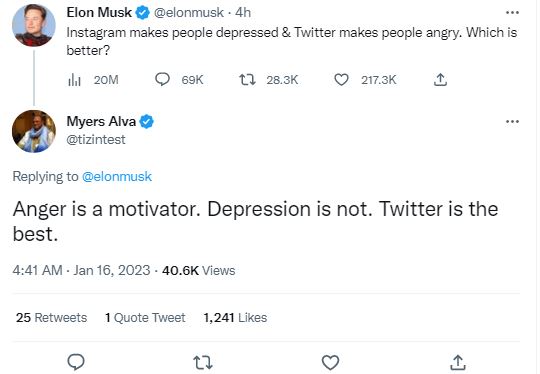The image size is (540, 374).
Task: Share Myers Alva's reply tweet
Action: [x=458, y=362]
